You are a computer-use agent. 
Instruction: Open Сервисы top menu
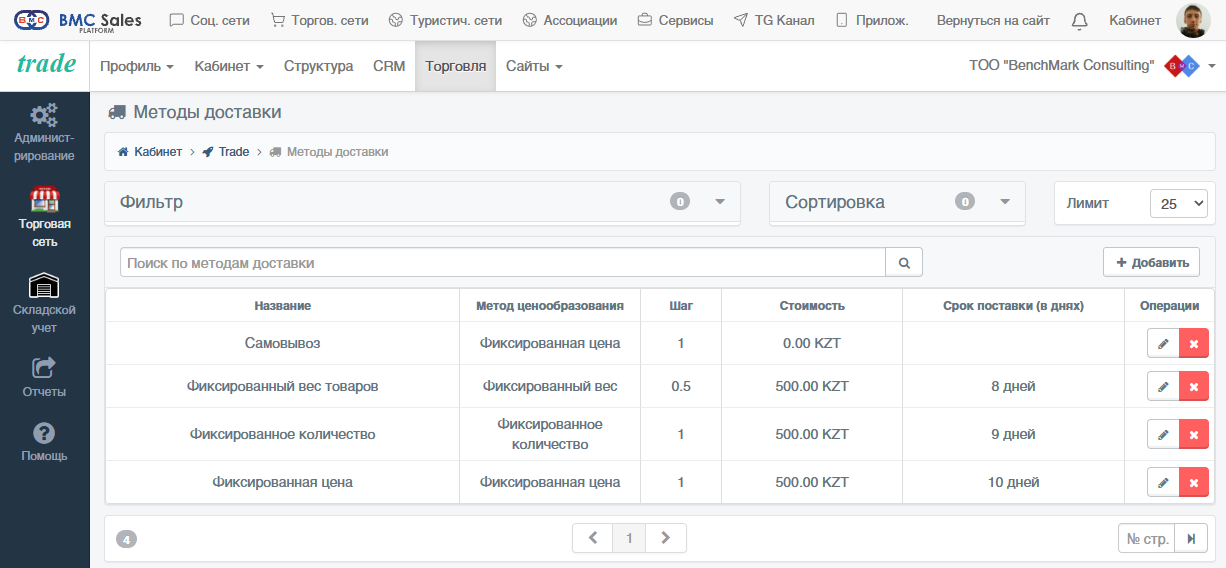point(675,20)
